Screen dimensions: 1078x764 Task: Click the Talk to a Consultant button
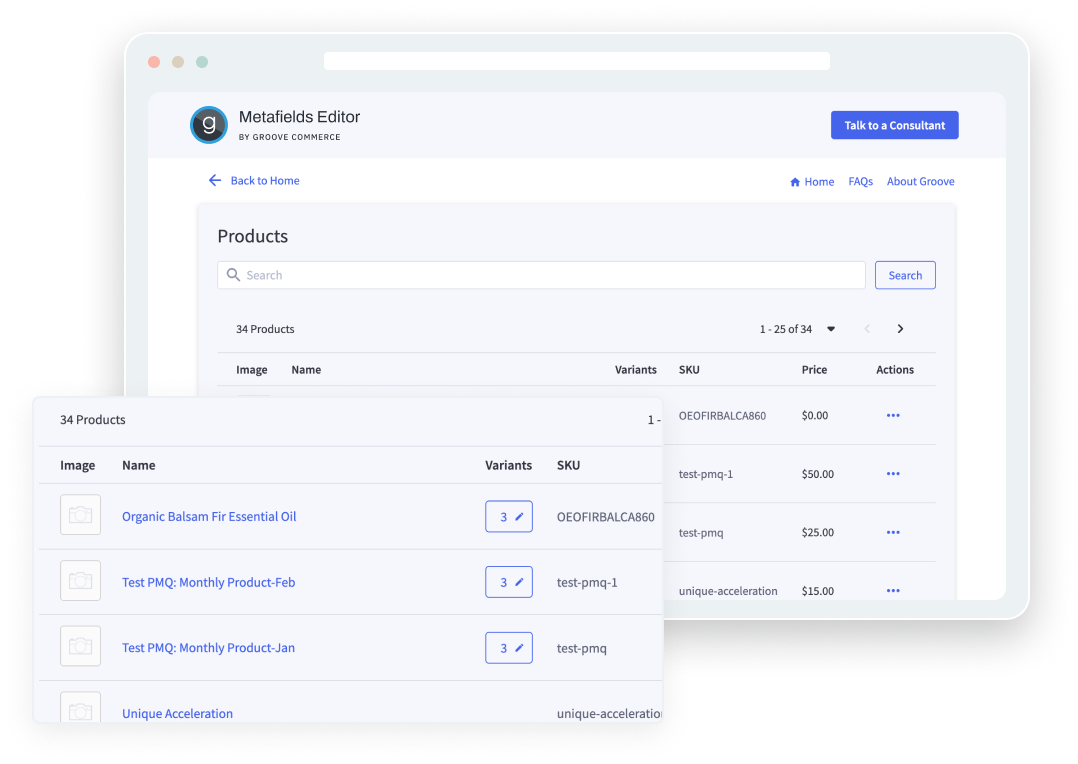[x=894, y=124]
